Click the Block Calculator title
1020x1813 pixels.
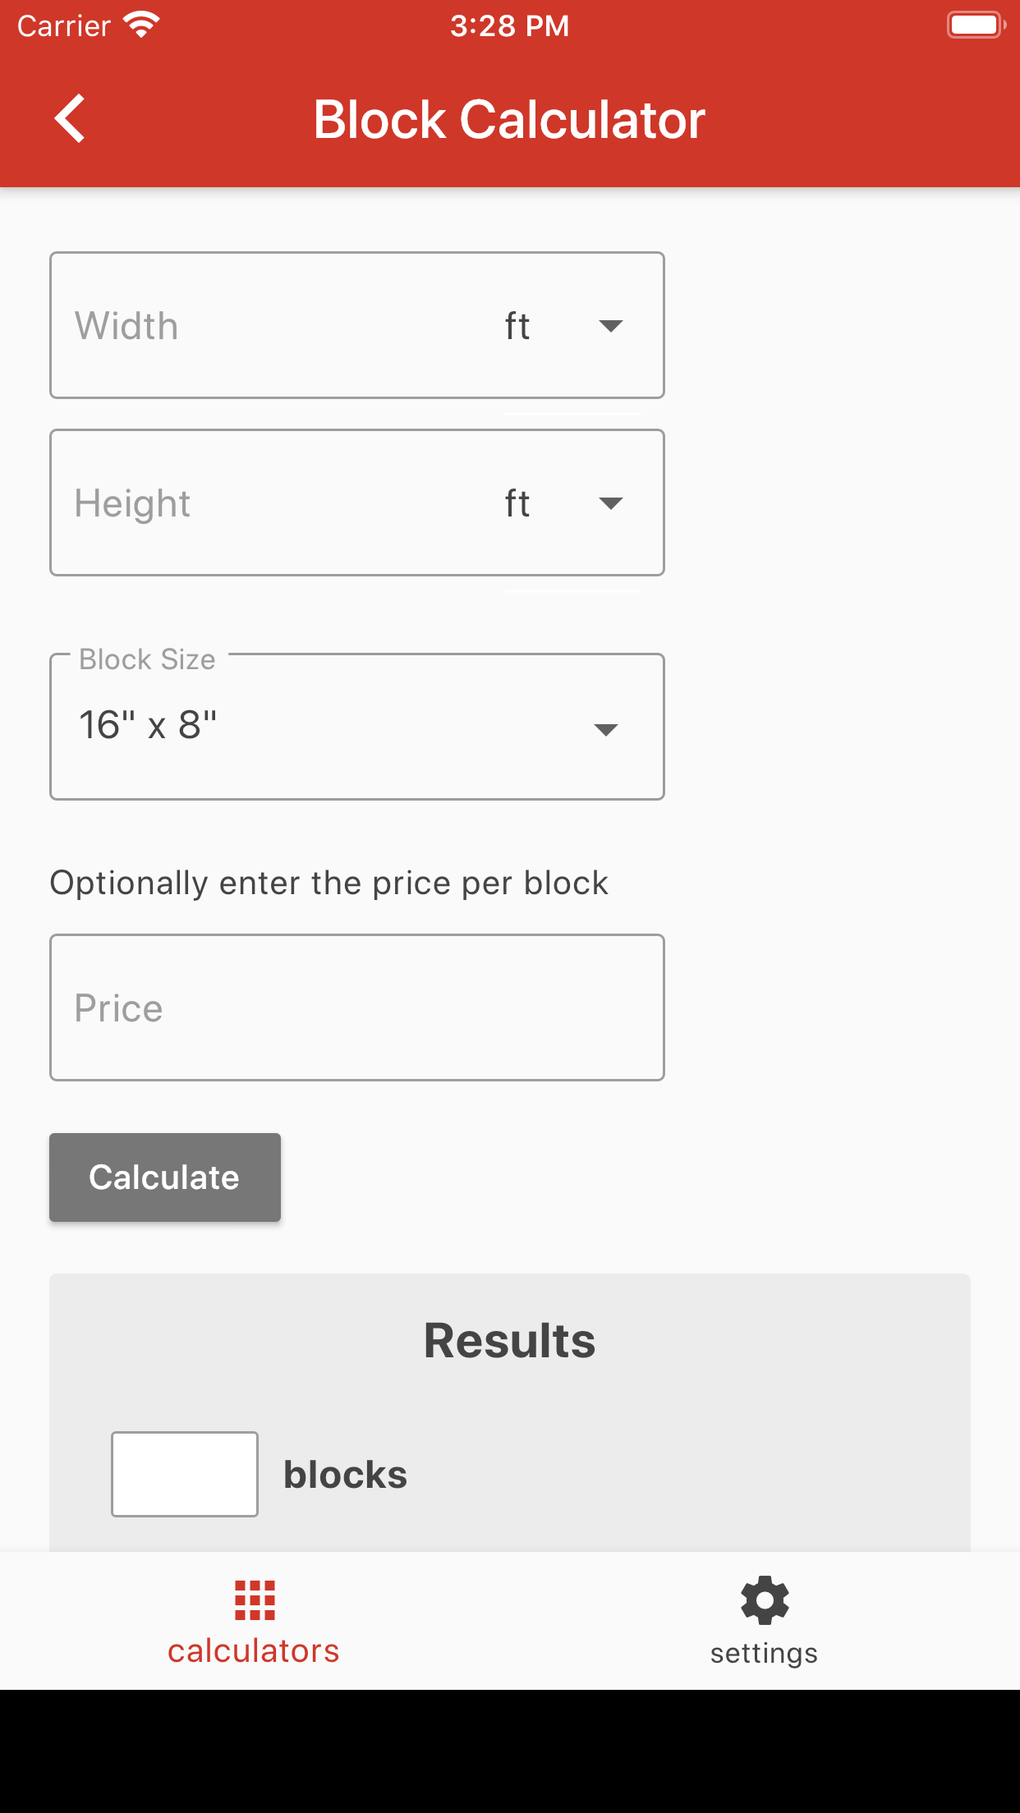point(509,120)
